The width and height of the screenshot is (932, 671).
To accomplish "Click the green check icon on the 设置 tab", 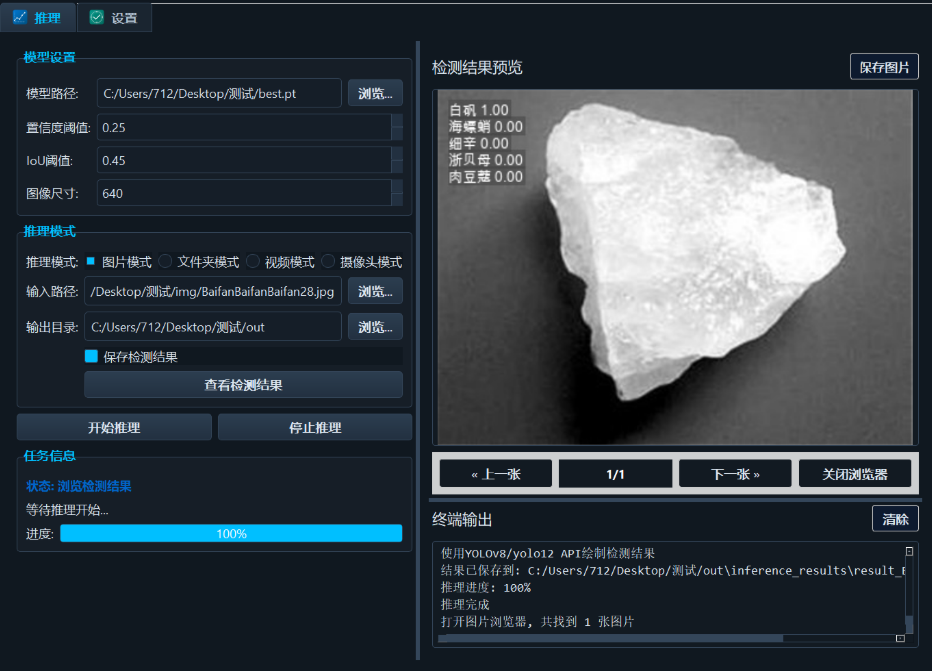I will (x=95, y=17).
